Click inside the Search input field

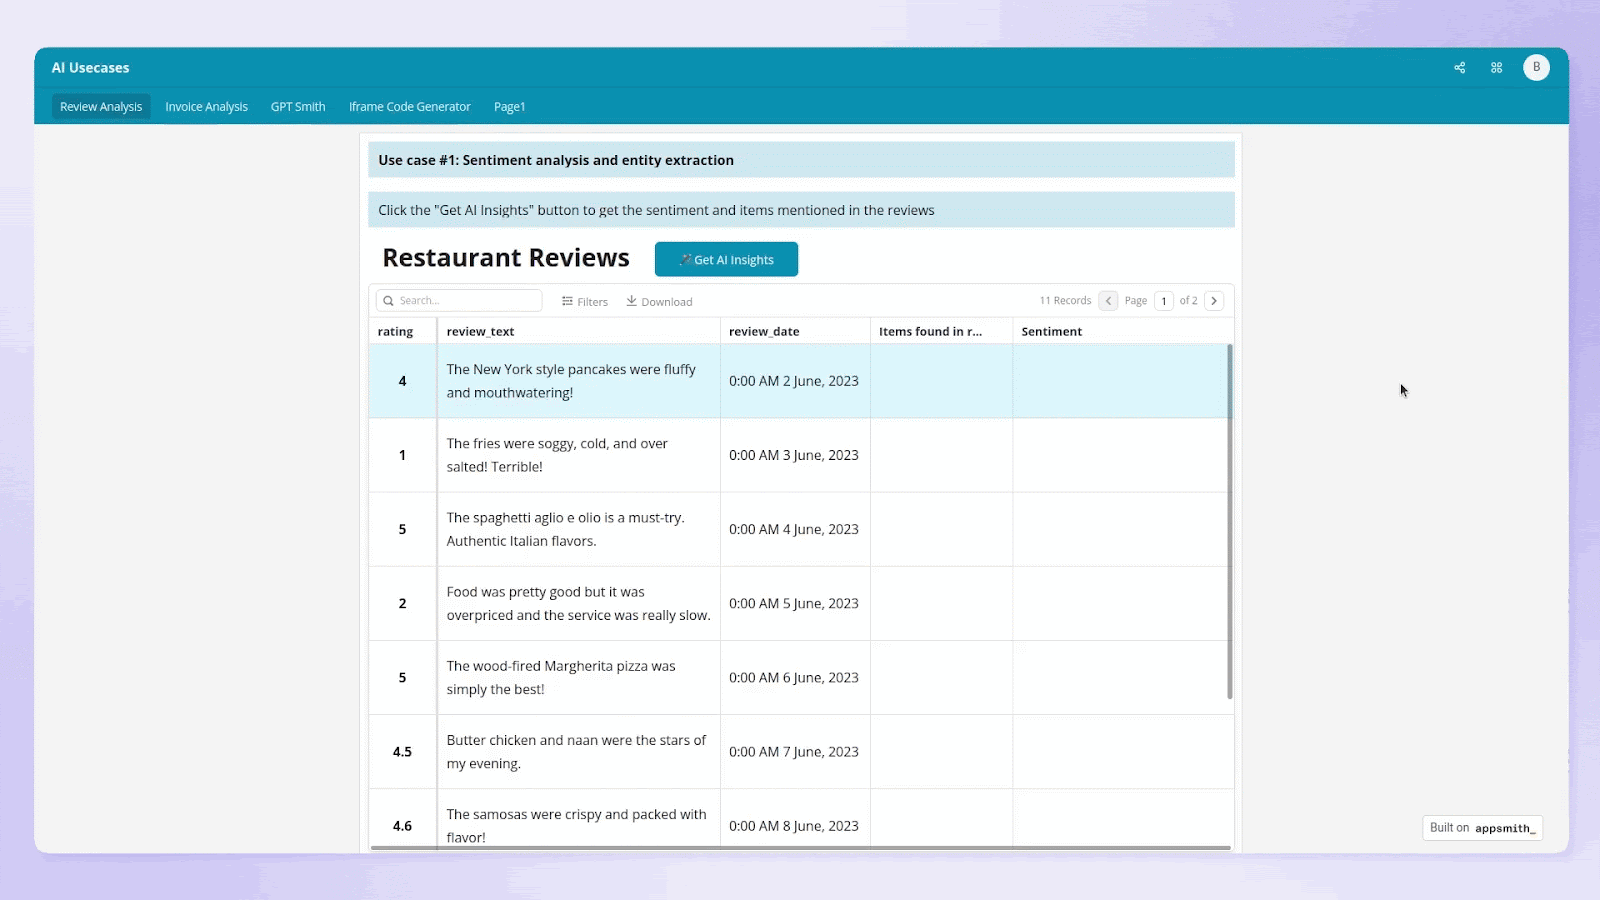tap(460, 300)
